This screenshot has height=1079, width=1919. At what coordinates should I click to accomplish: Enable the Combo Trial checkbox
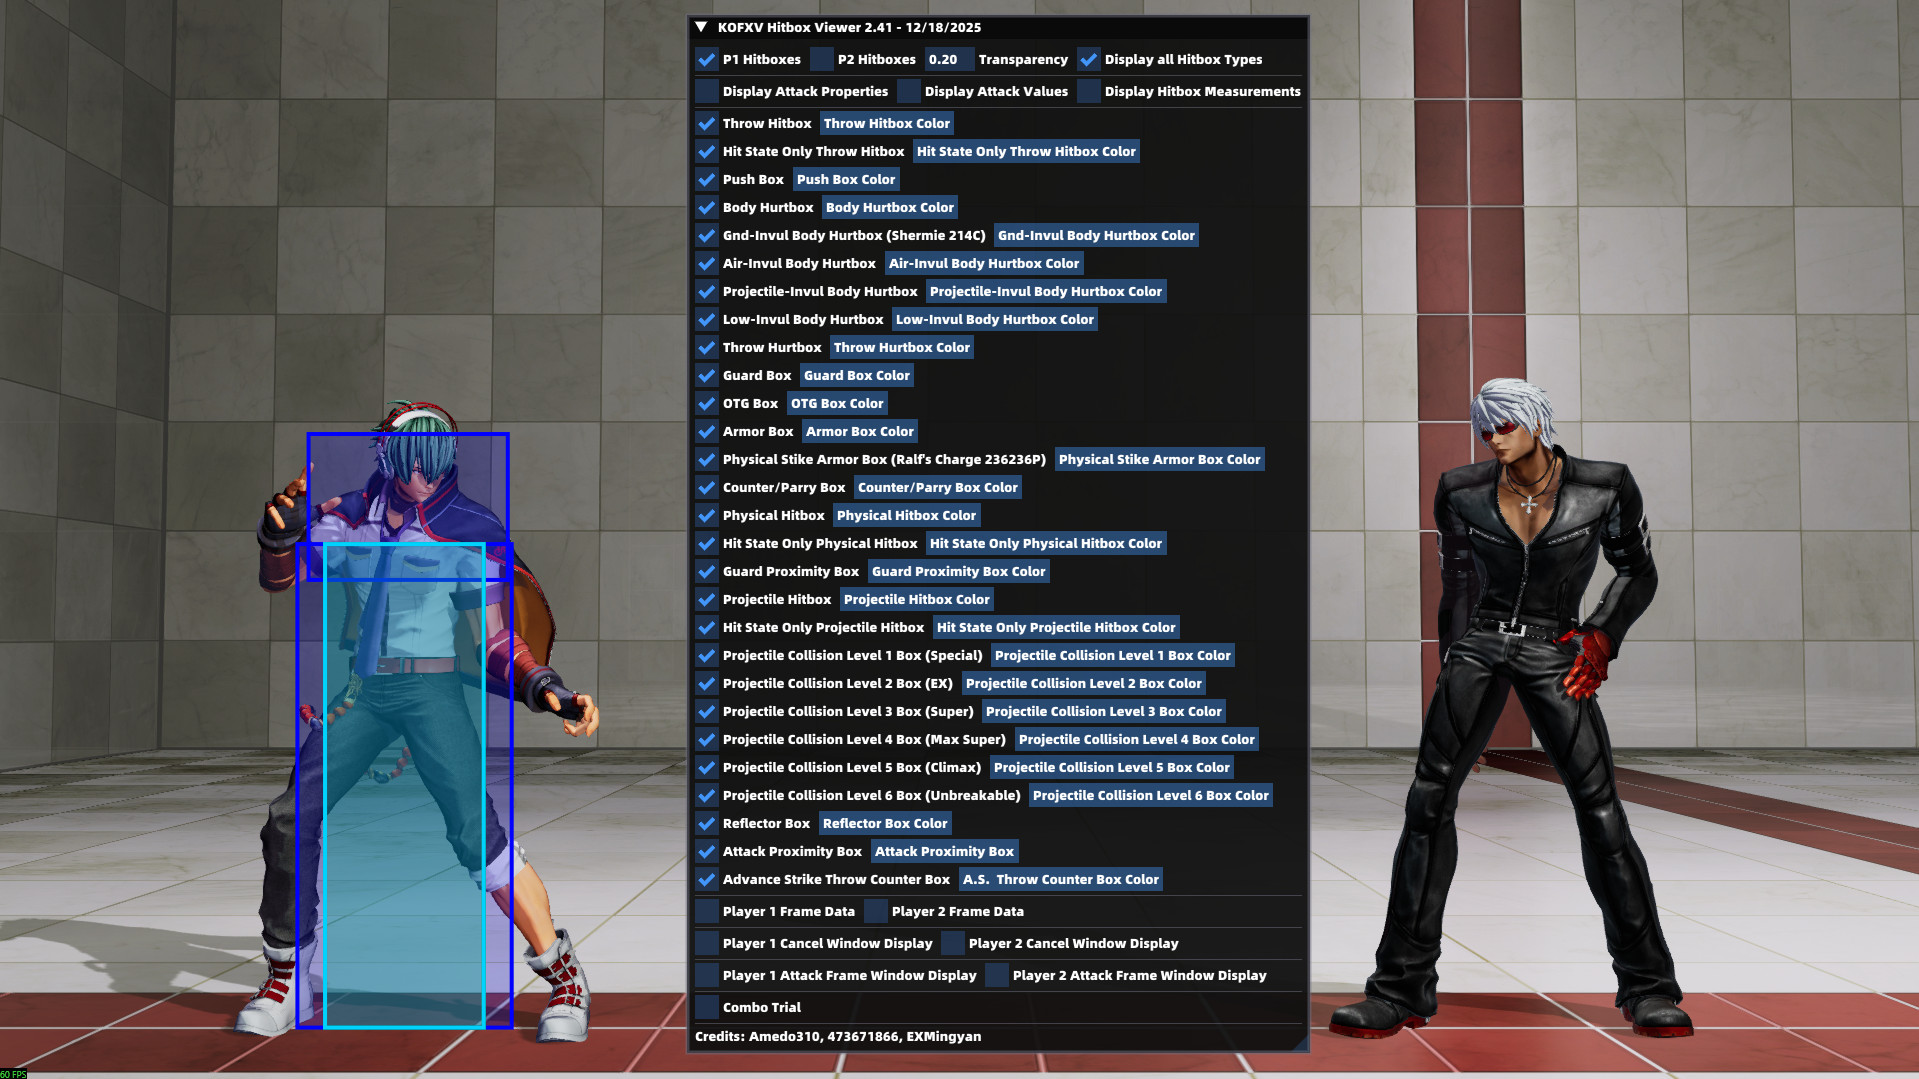707,1007
